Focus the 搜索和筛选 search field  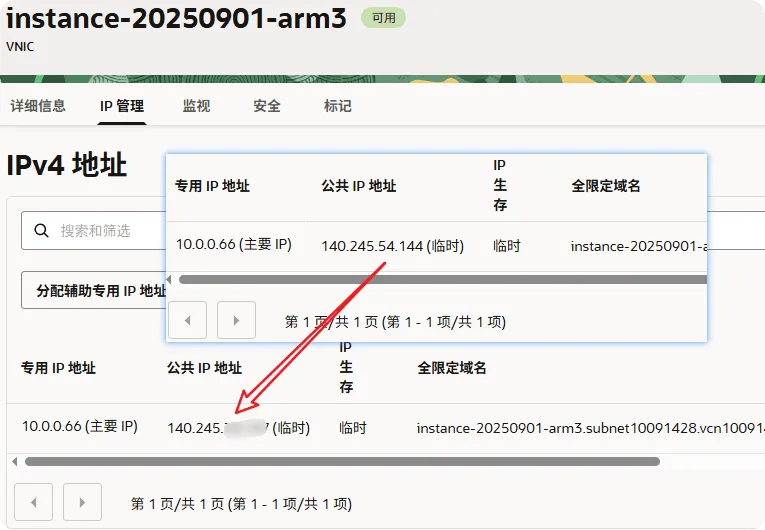[x=94, y=230]
